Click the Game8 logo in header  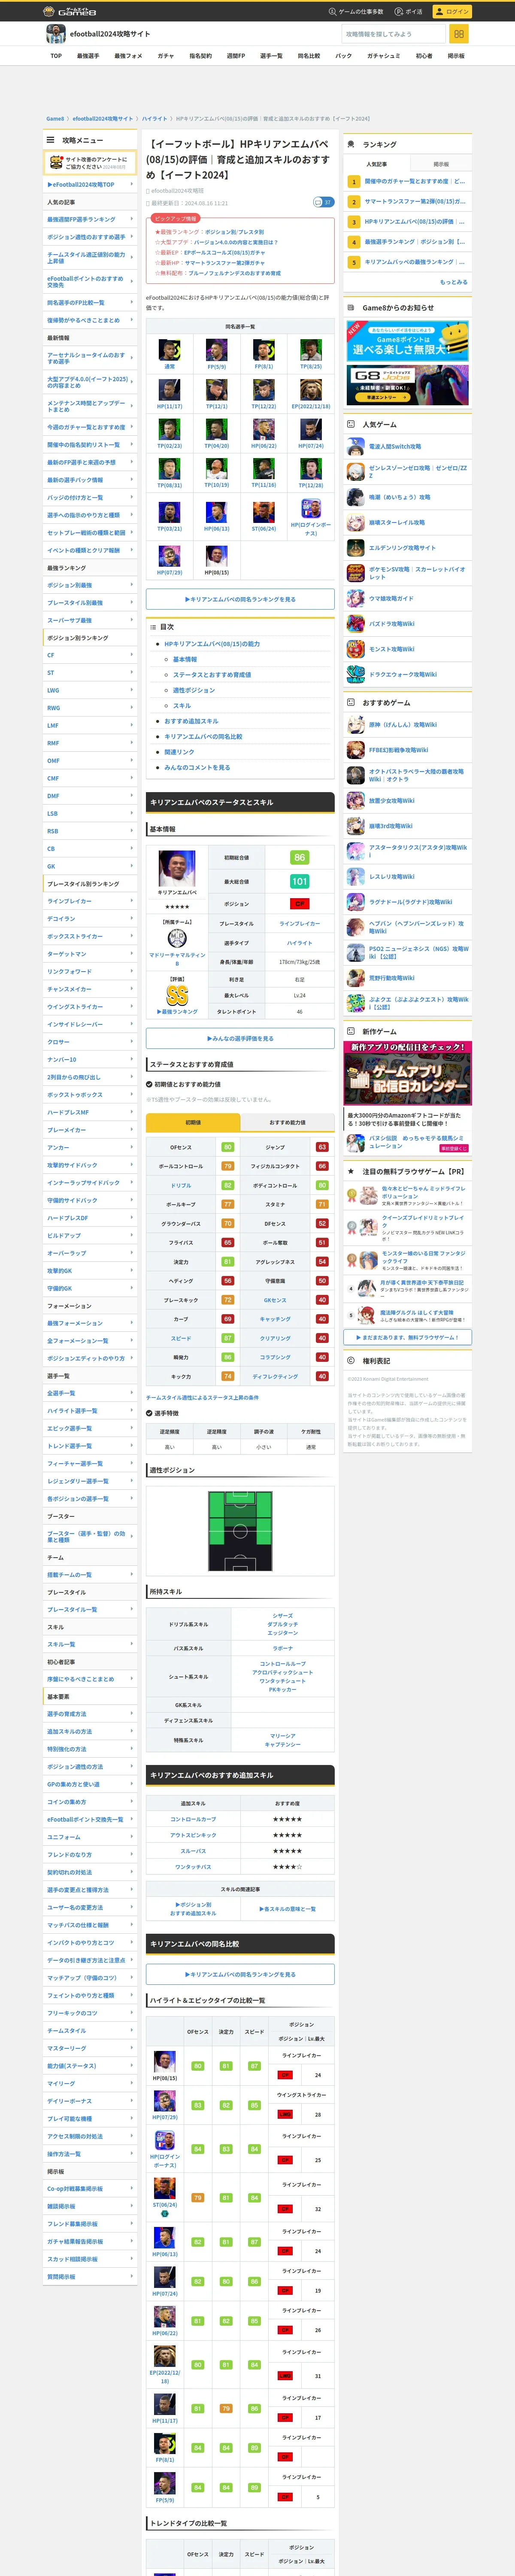69,11
